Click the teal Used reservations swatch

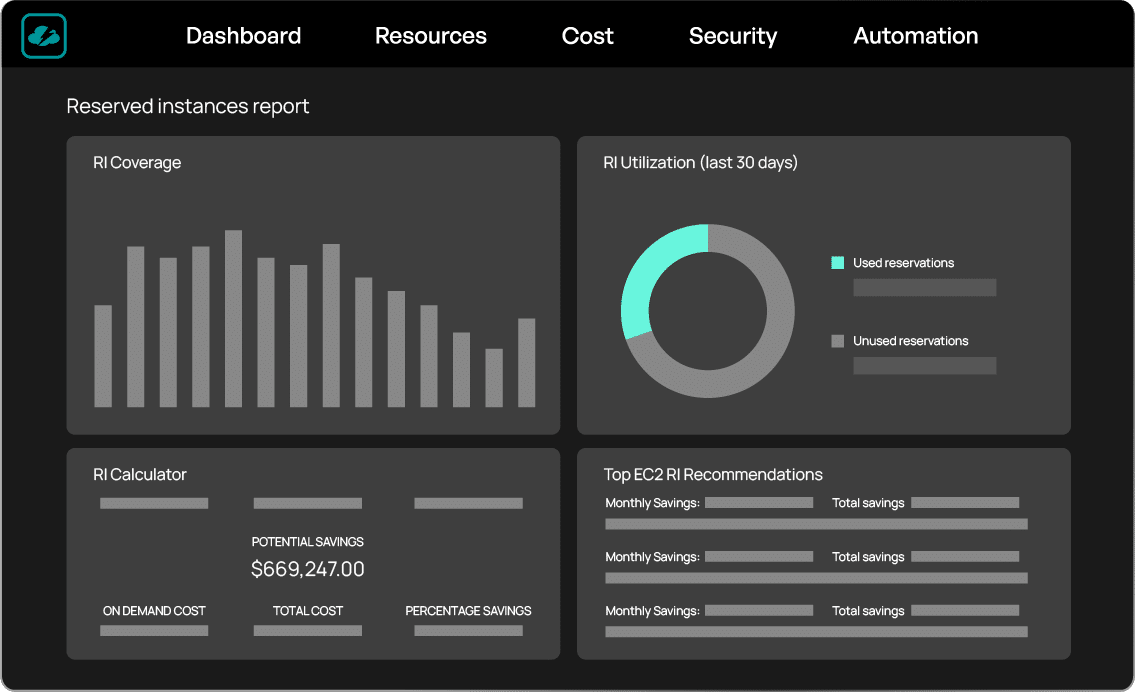pos(837,263)
